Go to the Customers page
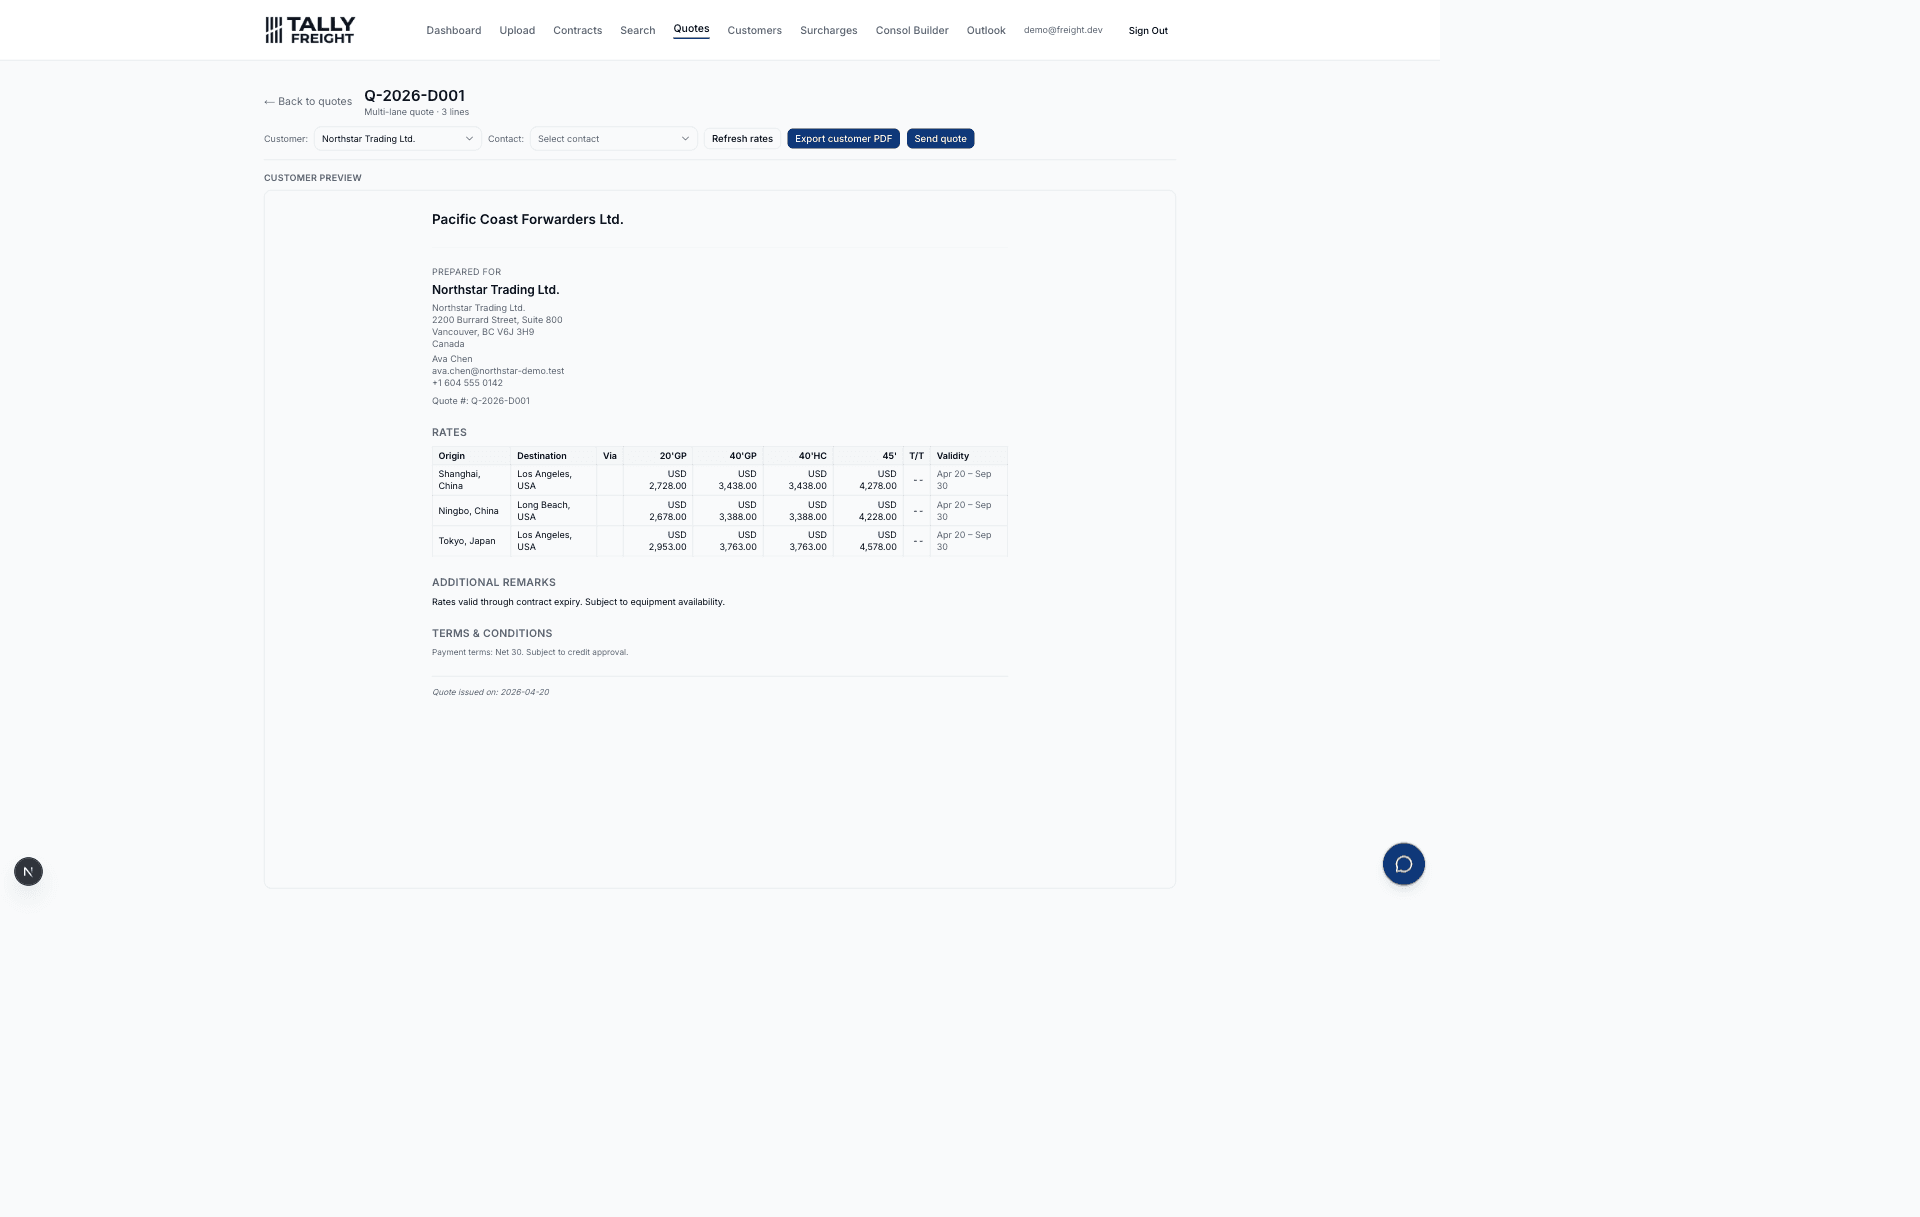The width and height of the screenshot is (1920, 1217). tap(754, 31)
